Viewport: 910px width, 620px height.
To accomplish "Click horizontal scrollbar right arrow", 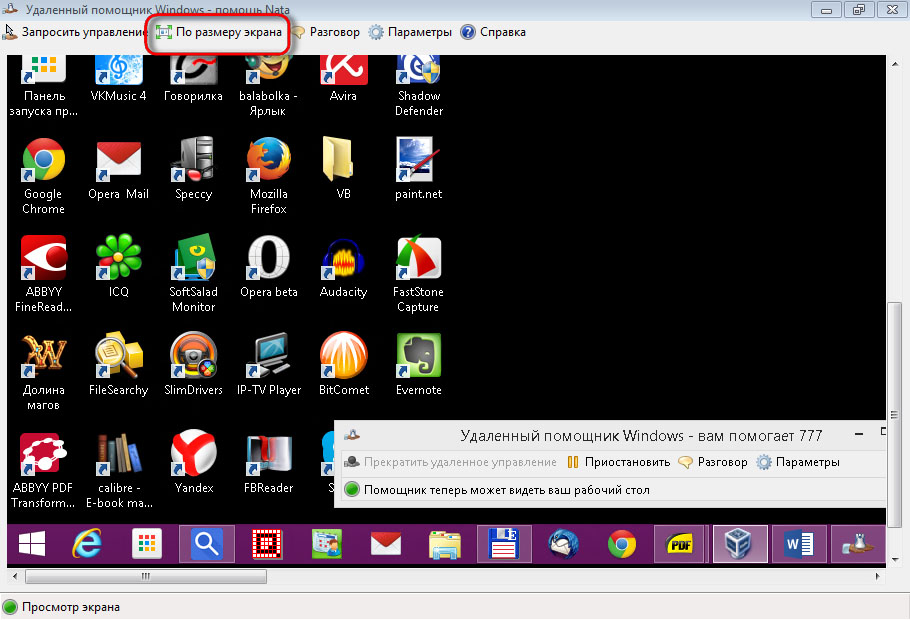I will 878,576.
